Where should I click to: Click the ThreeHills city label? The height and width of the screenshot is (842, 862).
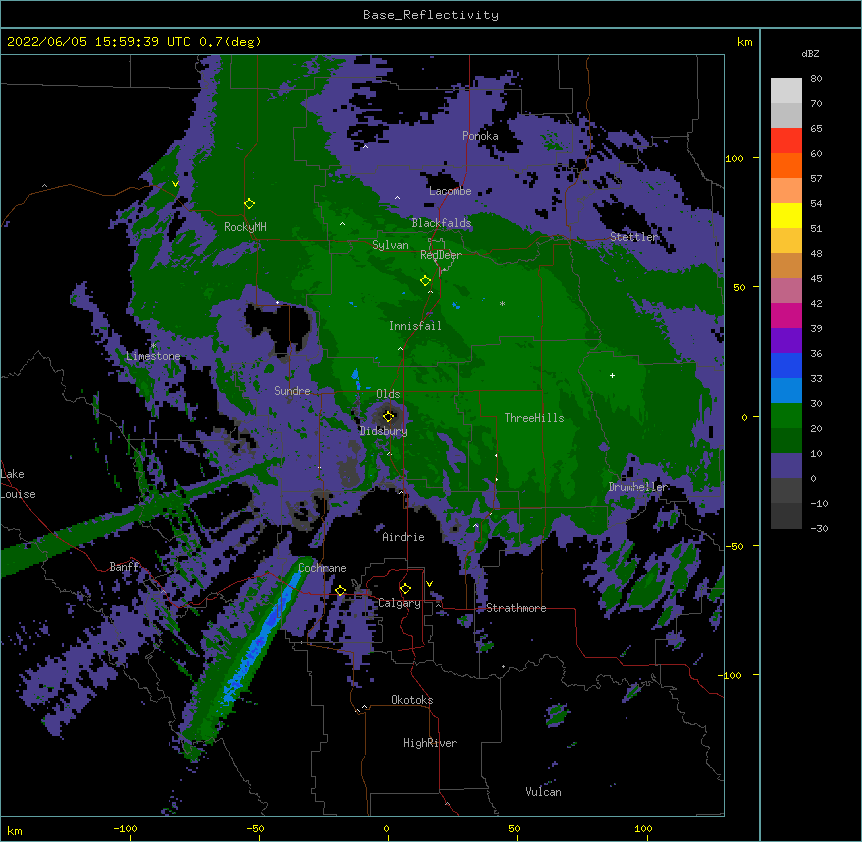tap(534, 418)
